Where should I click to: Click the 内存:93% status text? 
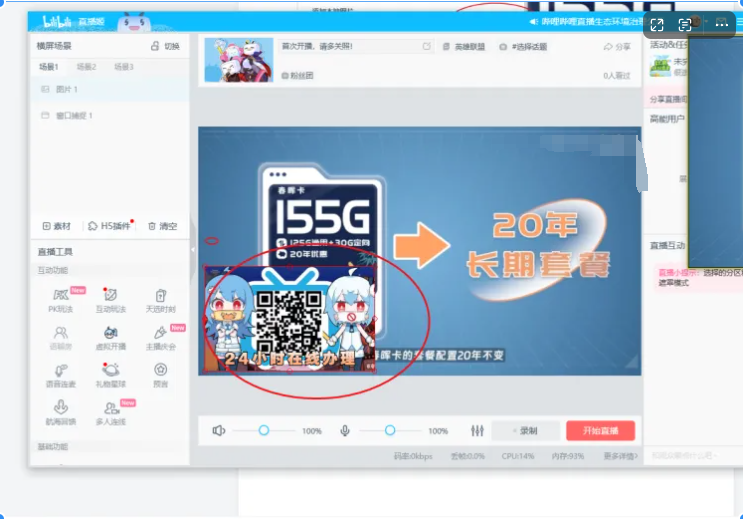568,456
